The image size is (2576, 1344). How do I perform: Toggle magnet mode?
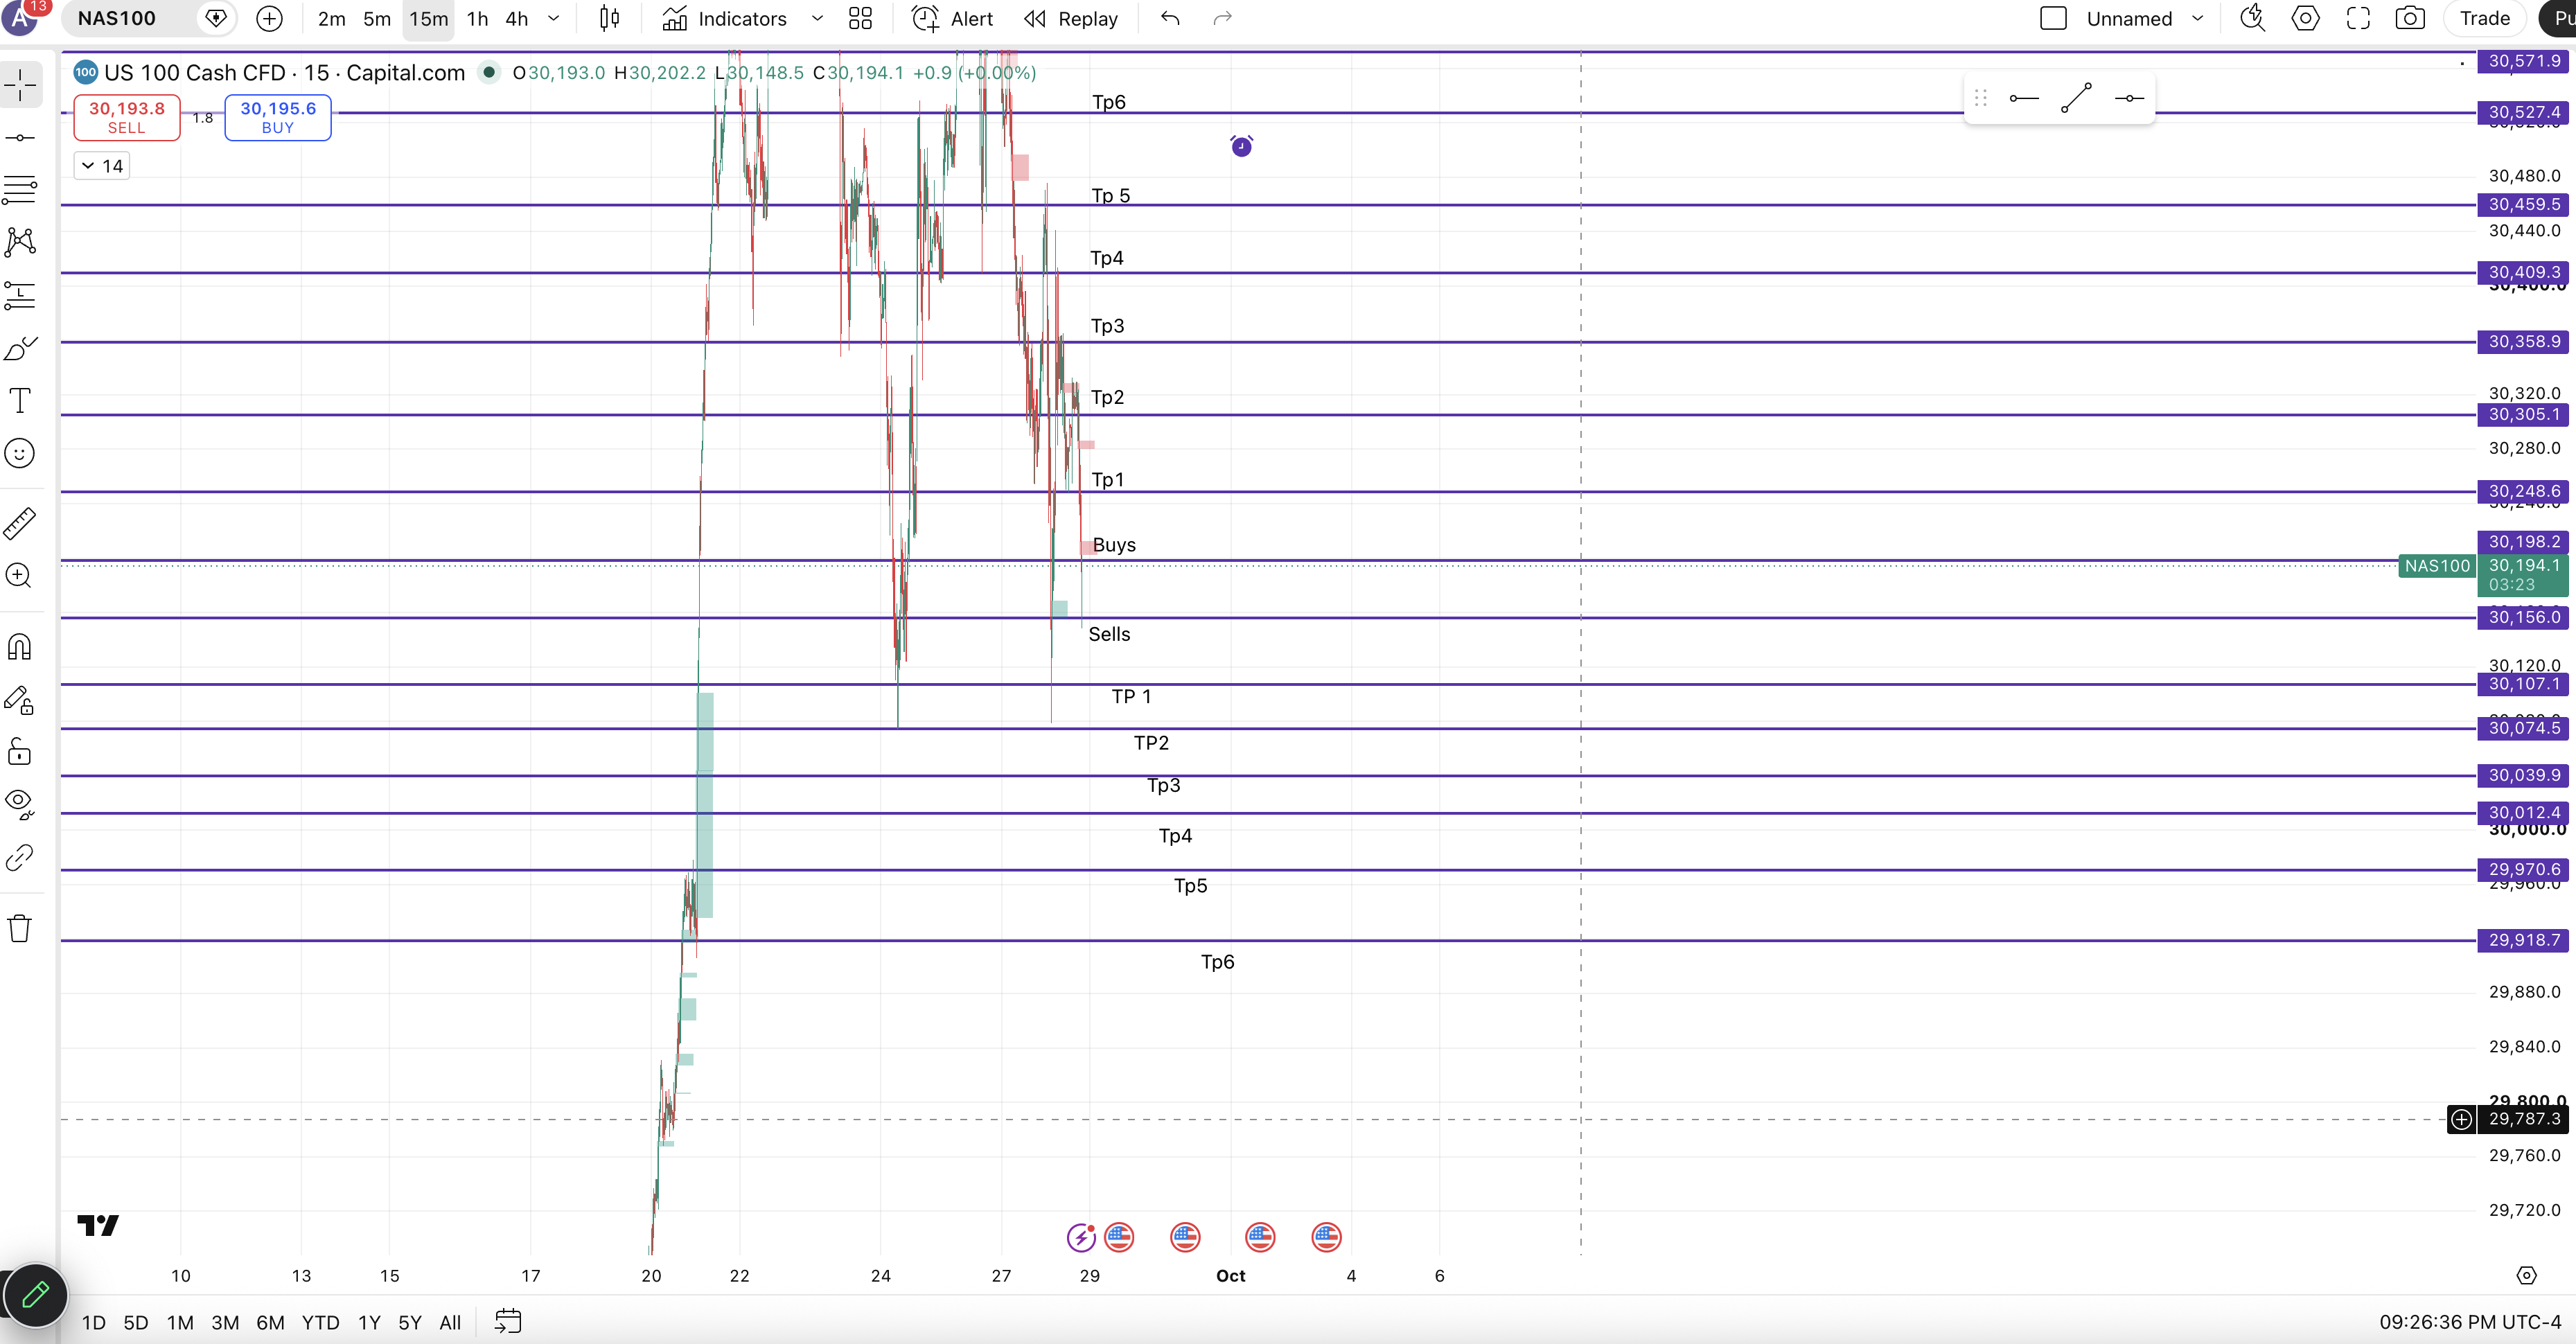click(20, 647)
